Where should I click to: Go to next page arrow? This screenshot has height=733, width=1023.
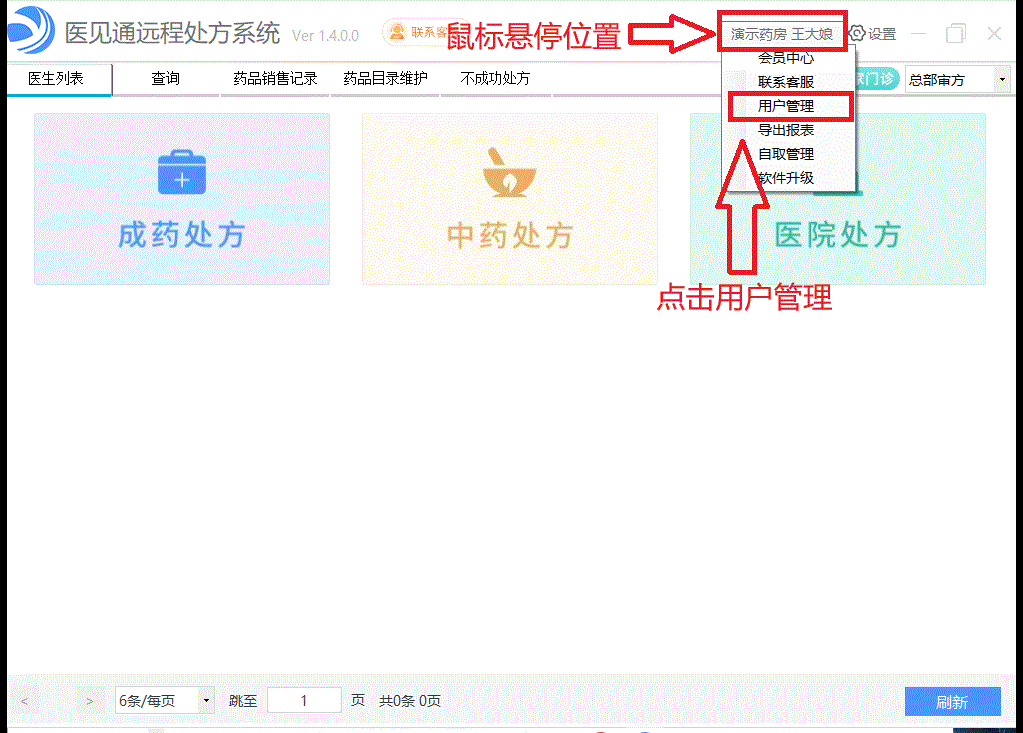click(x=90, y=702)
